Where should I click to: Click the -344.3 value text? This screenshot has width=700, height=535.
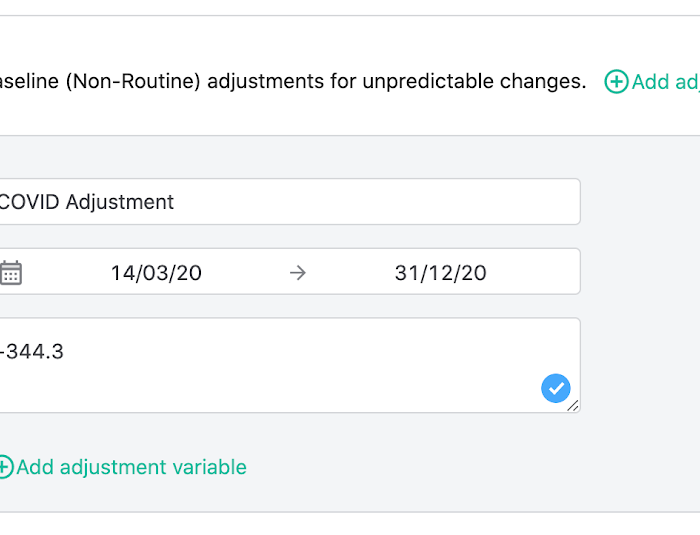[32, 351]
